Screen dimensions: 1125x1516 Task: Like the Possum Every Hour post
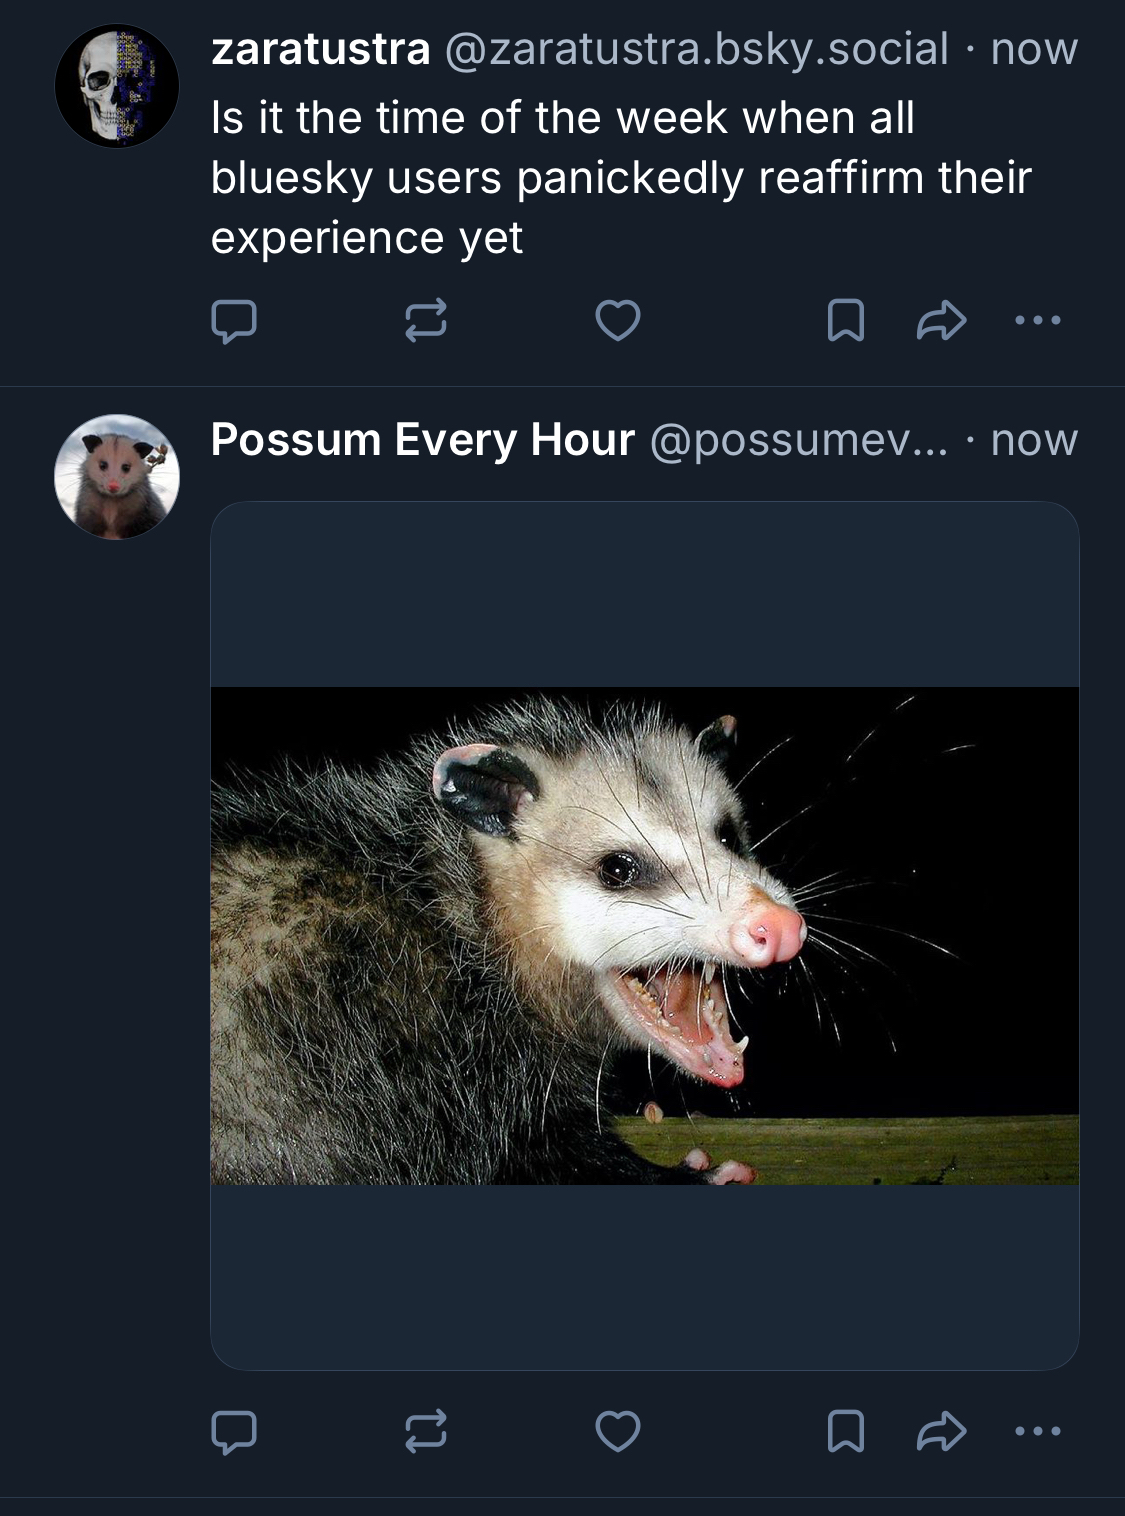pos(617,1431)
